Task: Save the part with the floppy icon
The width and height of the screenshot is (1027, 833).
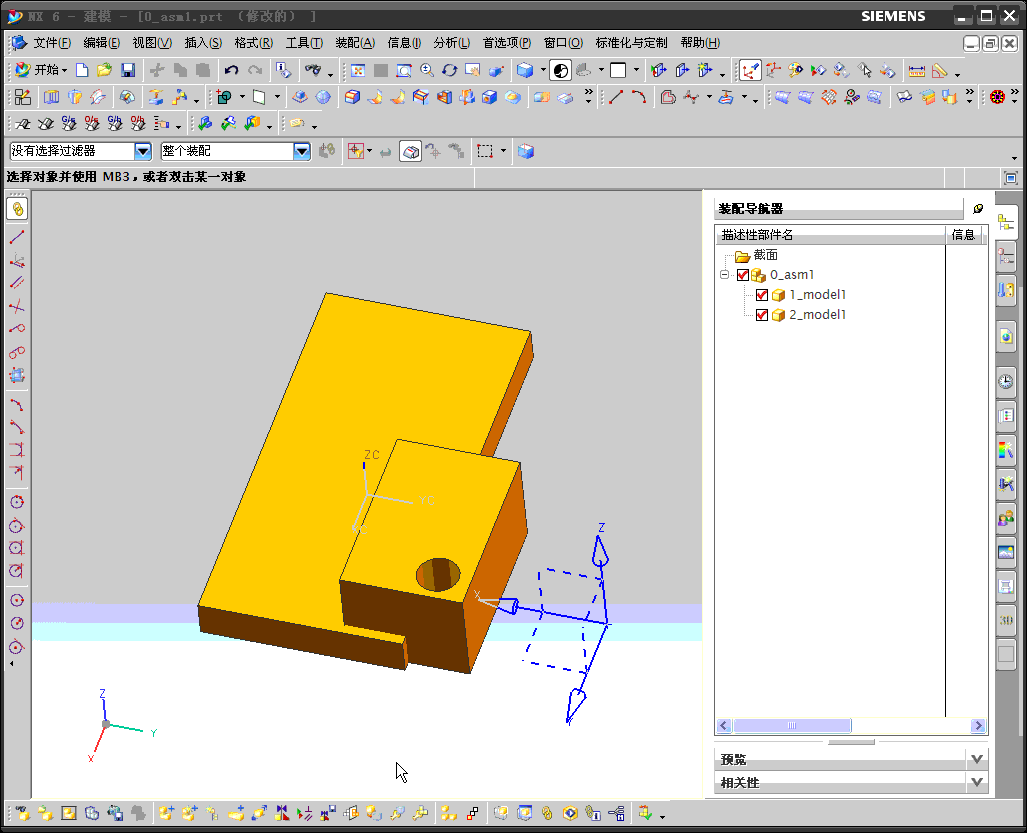Action: (x=128, y=70)
